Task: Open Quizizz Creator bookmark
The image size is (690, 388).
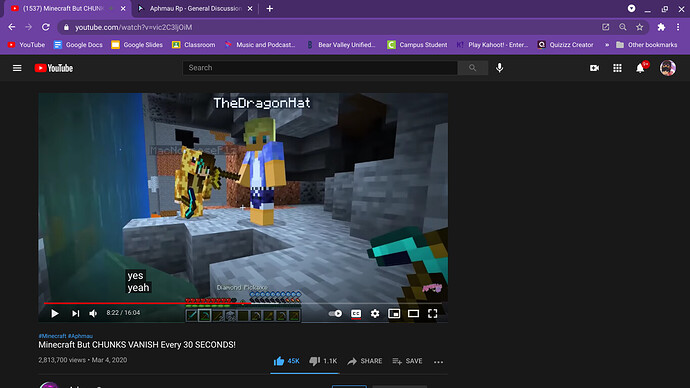Action: click(565, 45)
